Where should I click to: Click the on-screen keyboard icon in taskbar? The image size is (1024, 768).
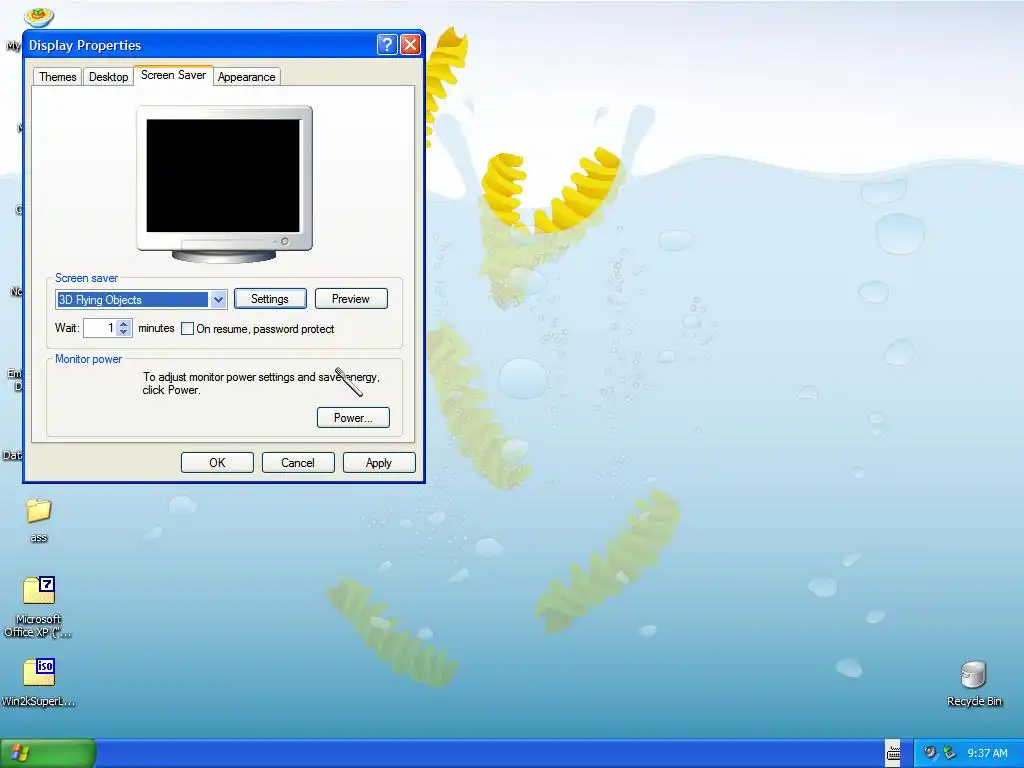pos(893,754)
